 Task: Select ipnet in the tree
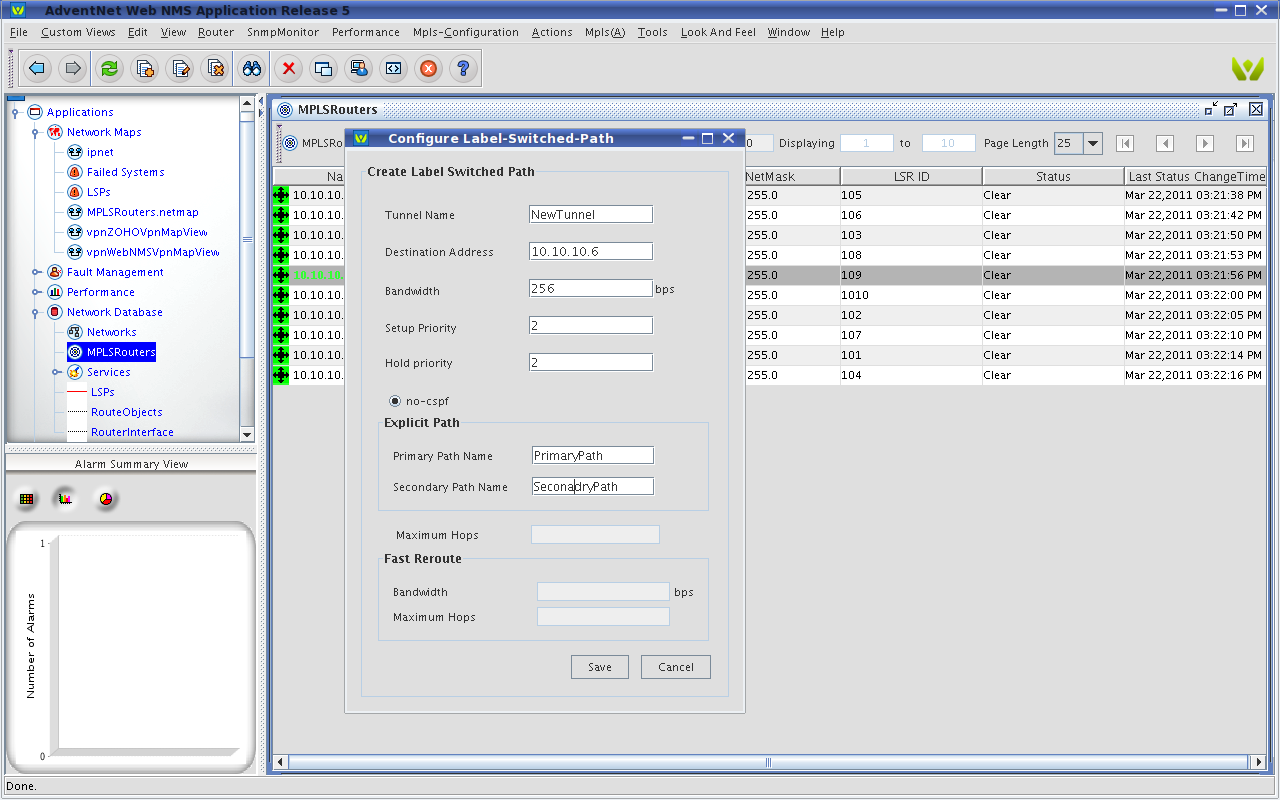(100, 152)
